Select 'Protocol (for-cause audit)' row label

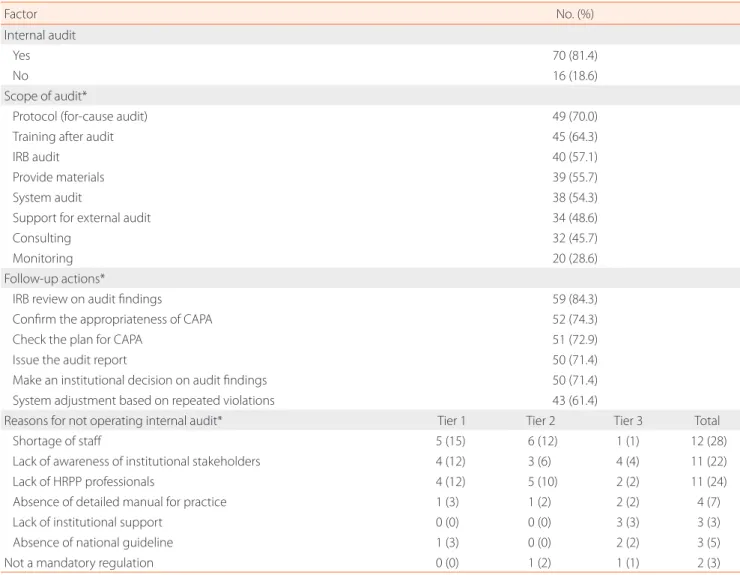coord(80,117)
